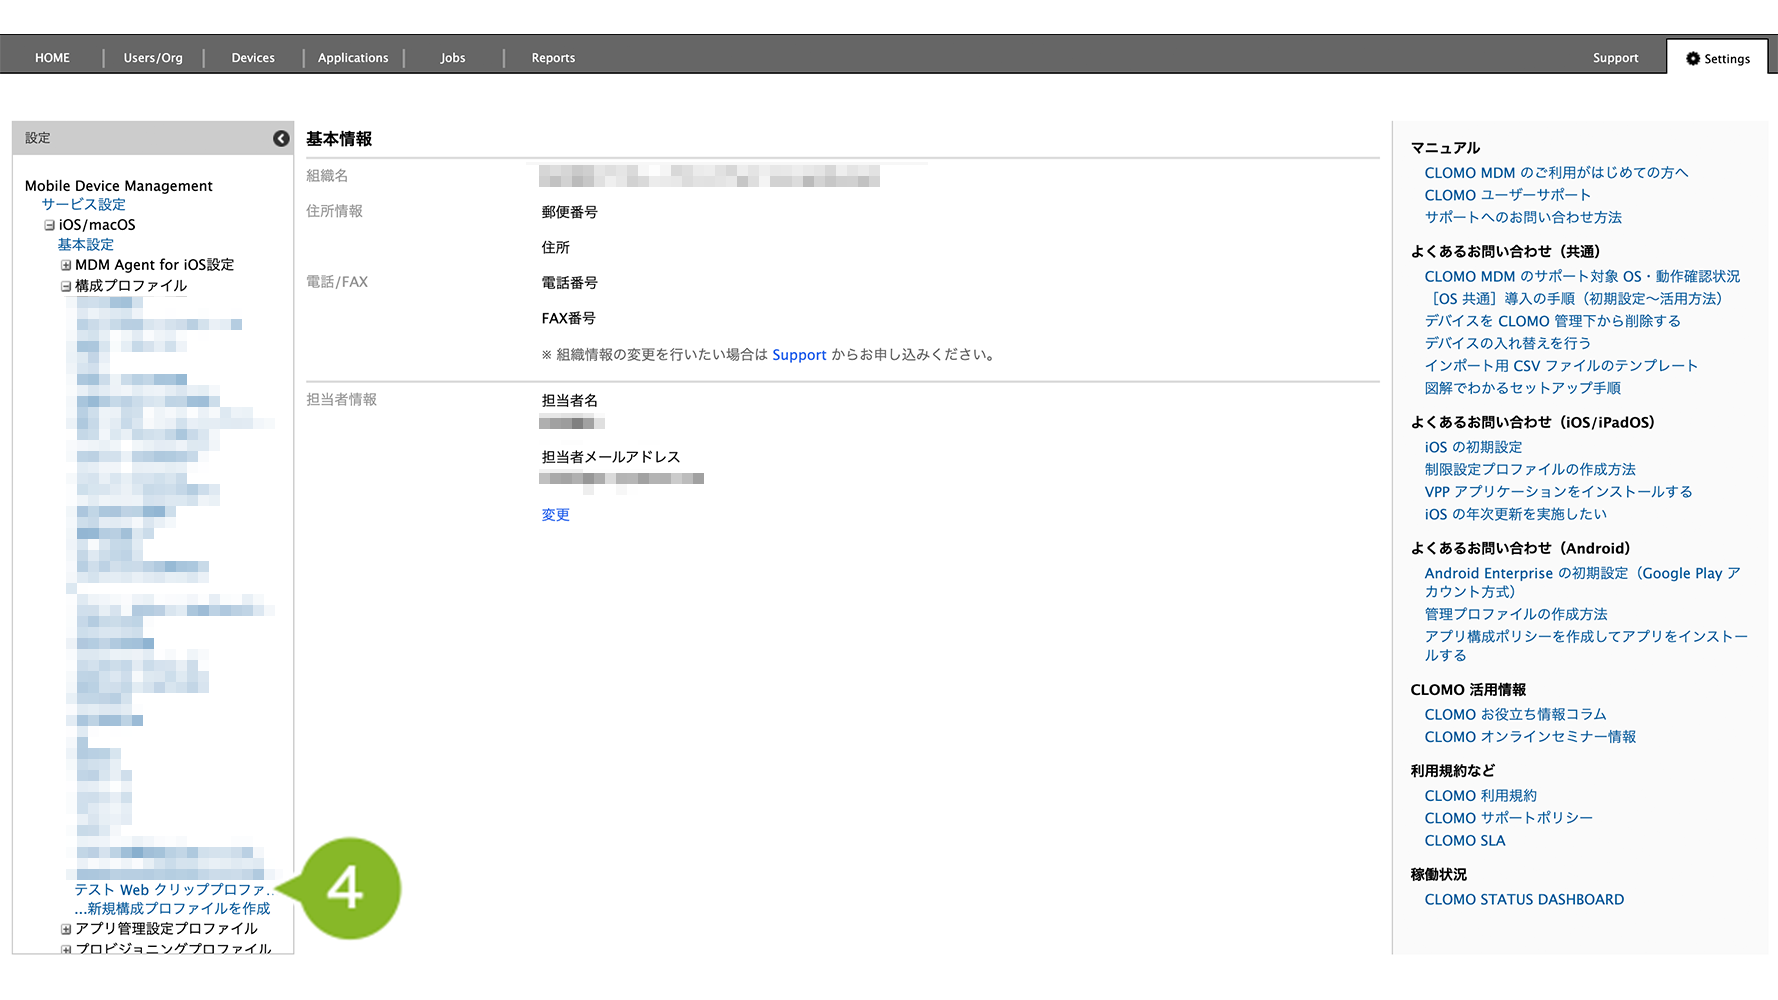Image resolution: width=1778 pixels, height=1000 pixels.
Task: Open the 基本設定 link under iOS/macOS
Action: point(85,245)
